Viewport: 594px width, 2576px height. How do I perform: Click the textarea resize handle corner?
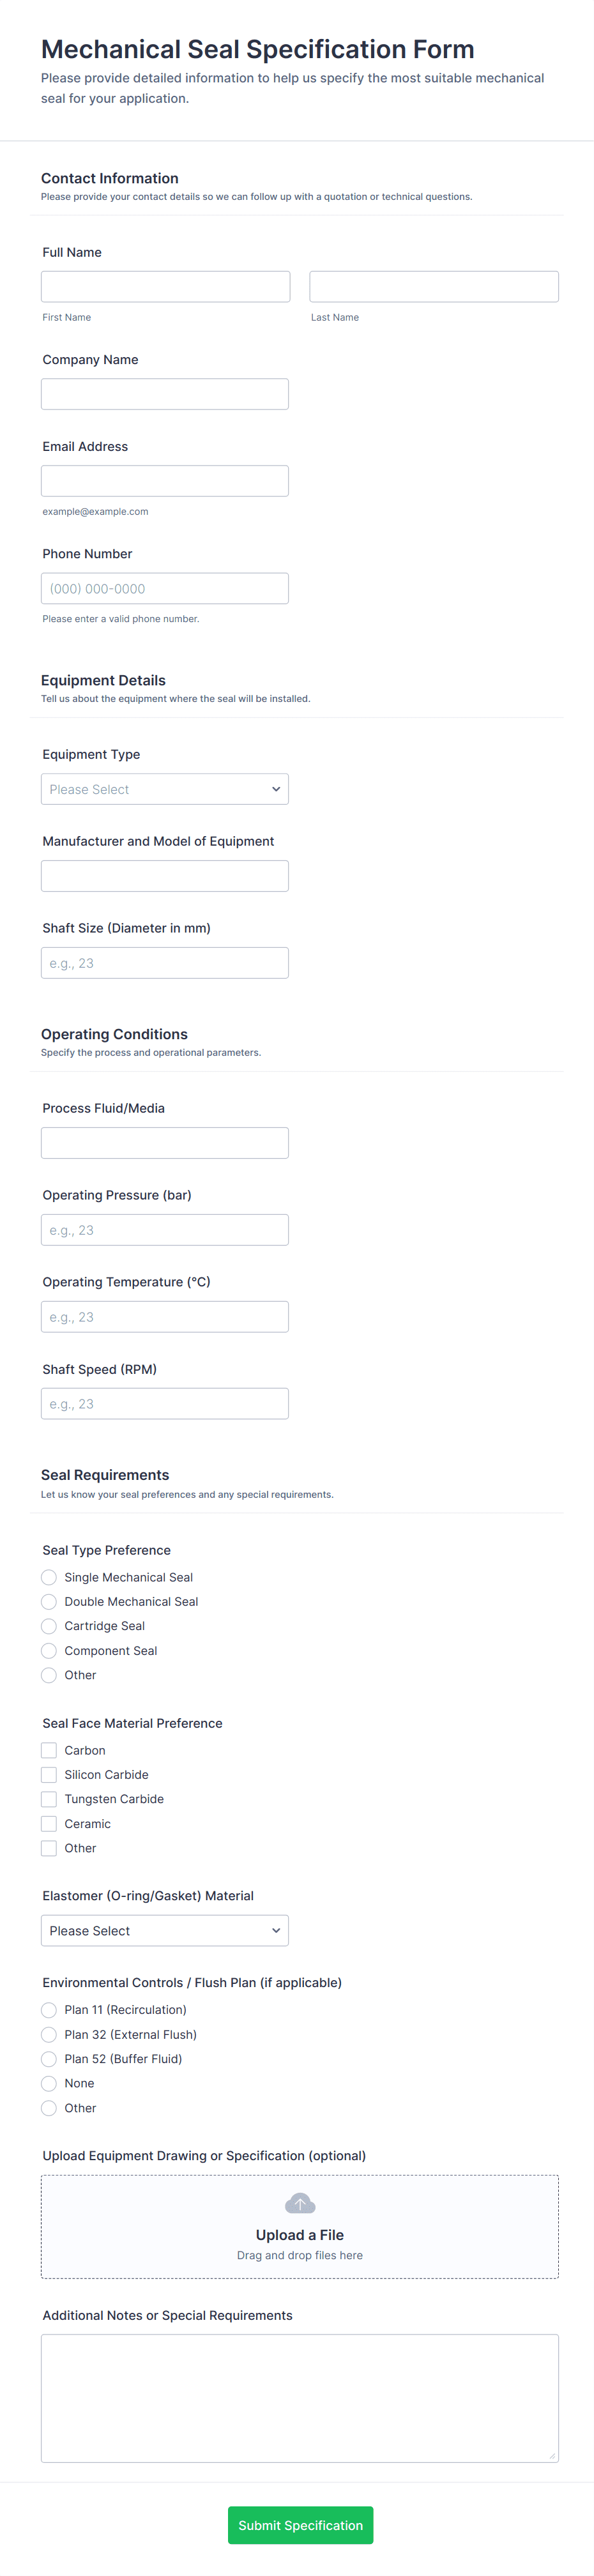[x=552, y=2455]
